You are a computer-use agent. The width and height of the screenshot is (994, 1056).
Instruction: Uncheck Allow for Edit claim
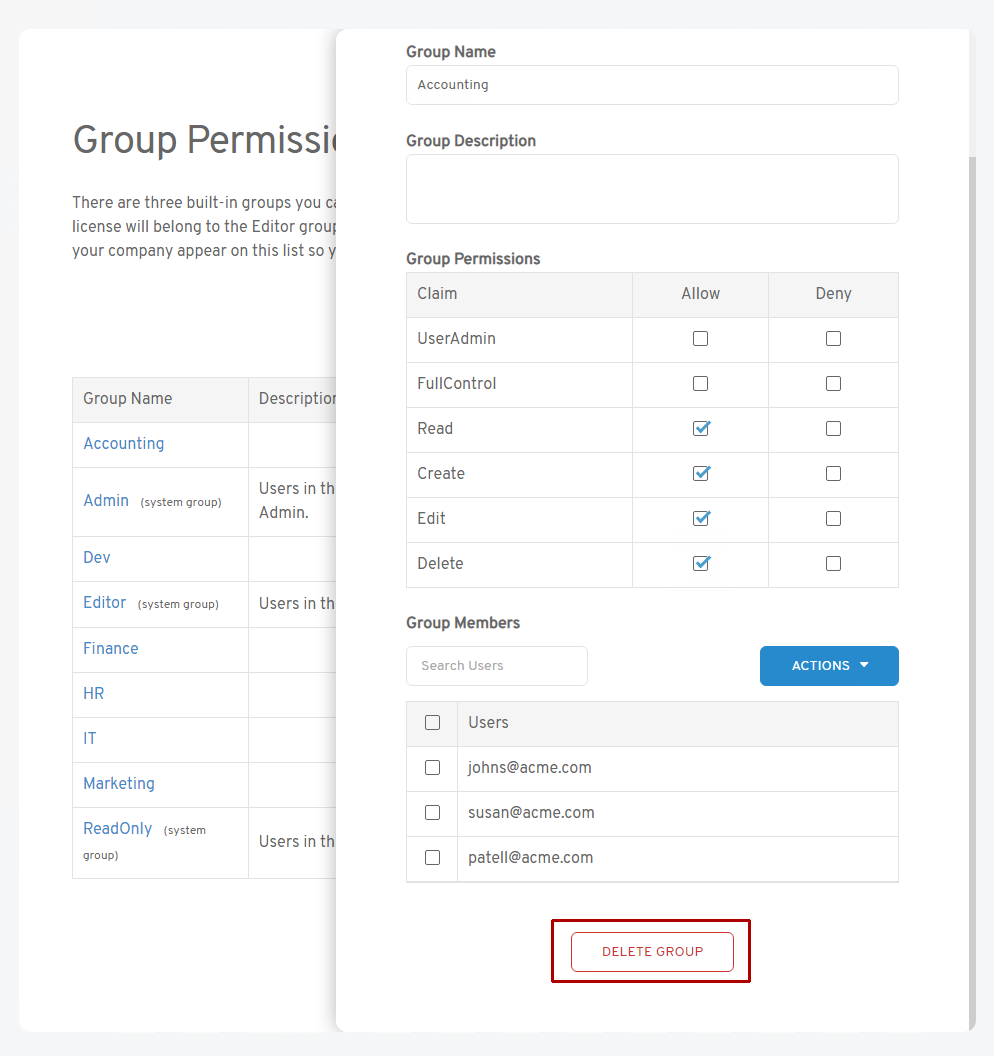click(700, 519)
